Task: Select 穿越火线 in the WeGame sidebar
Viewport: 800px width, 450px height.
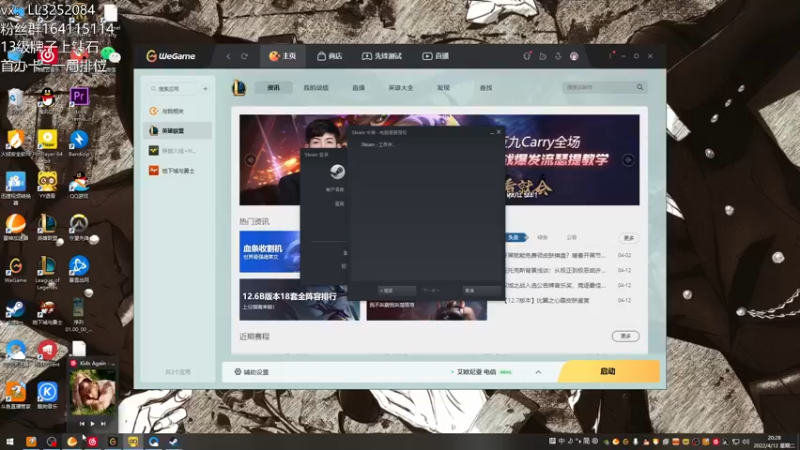Action: click(178, 151)
